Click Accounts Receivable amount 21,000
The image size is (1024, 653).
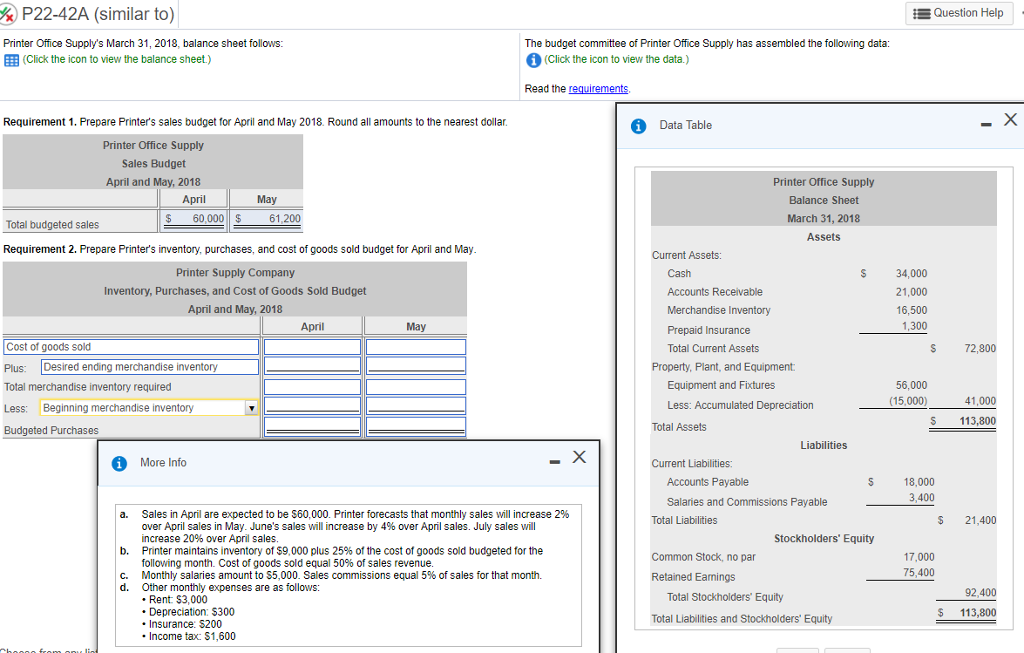point(911,292)
